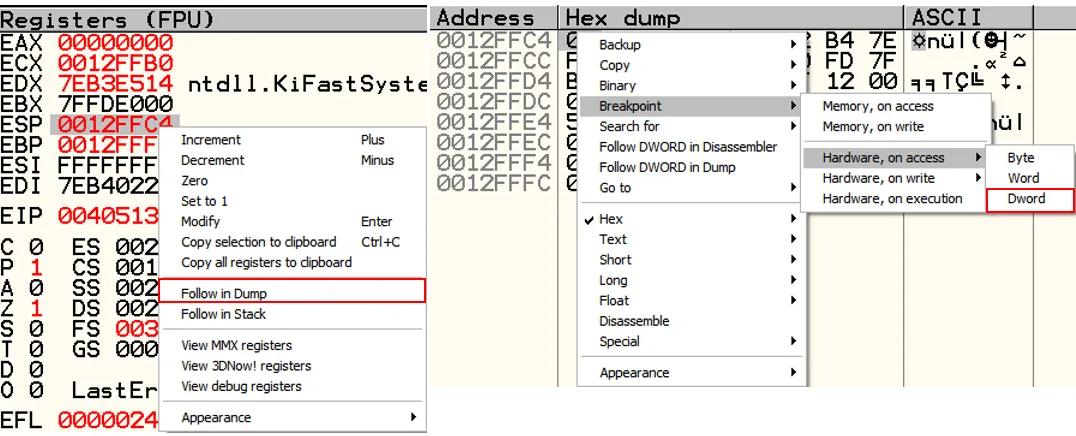Viewport: 1076px width, 436px height.
Task: Expand Hardware, on write submenu
Action: (x=878, y=178)
